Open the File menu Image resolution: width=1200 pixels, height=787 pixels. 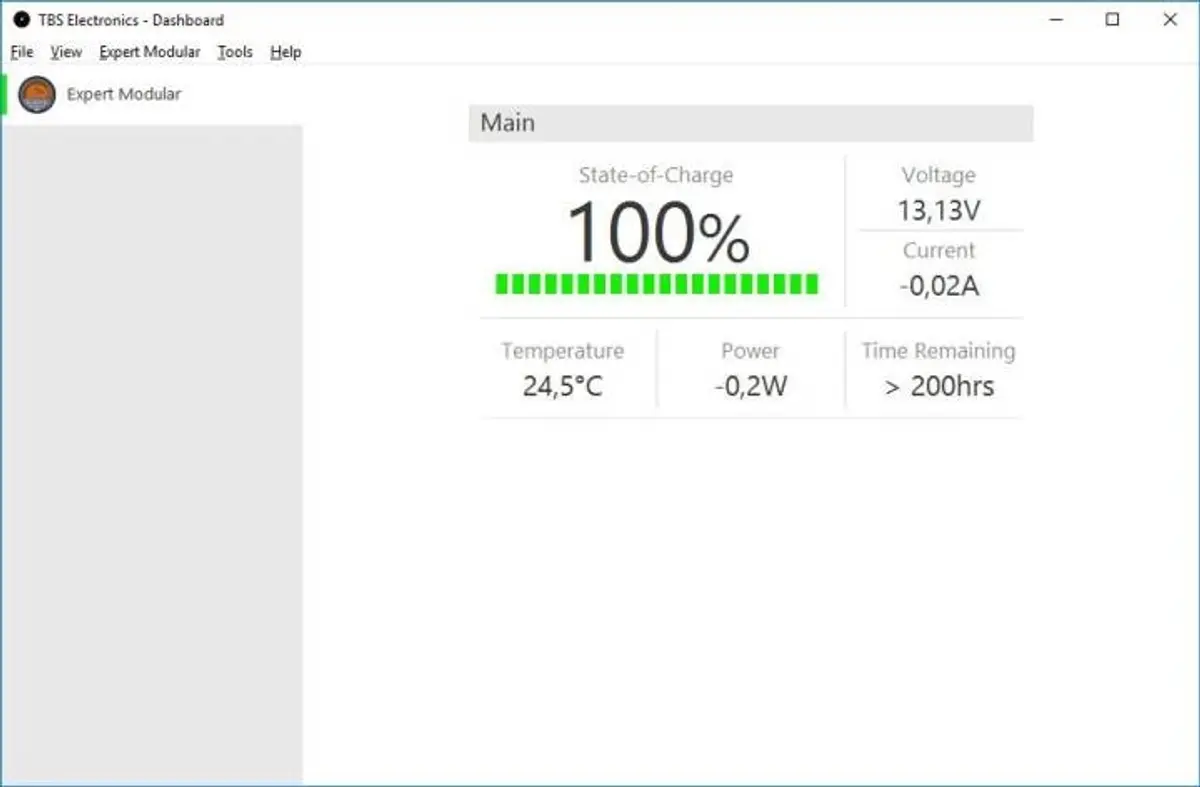coord(22,52)
